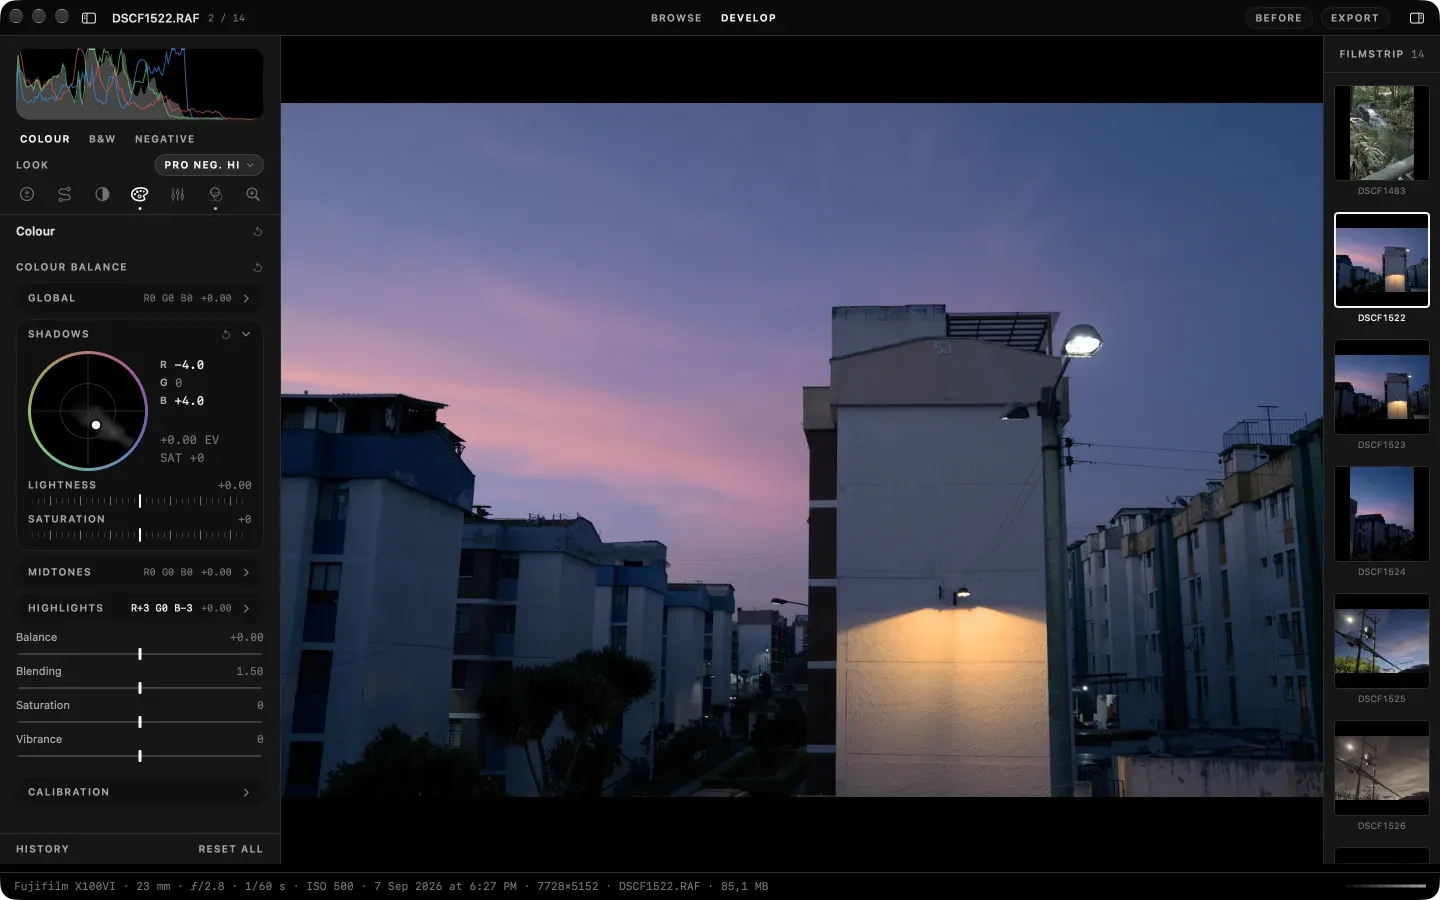Reset the Shadows colour wheel
1440x900 pixels.
click(x=226, y=335)
